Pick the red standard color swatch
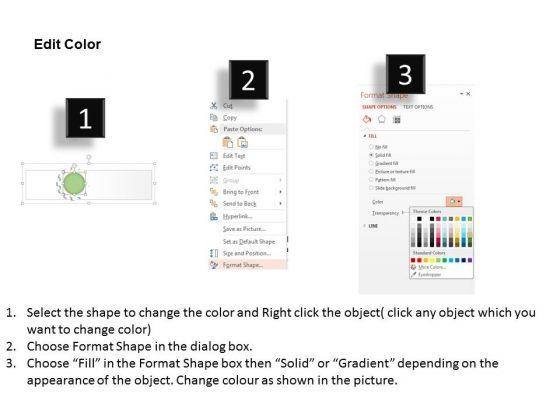Viewport: 560px width, 420px height. [x=419, y=260]
